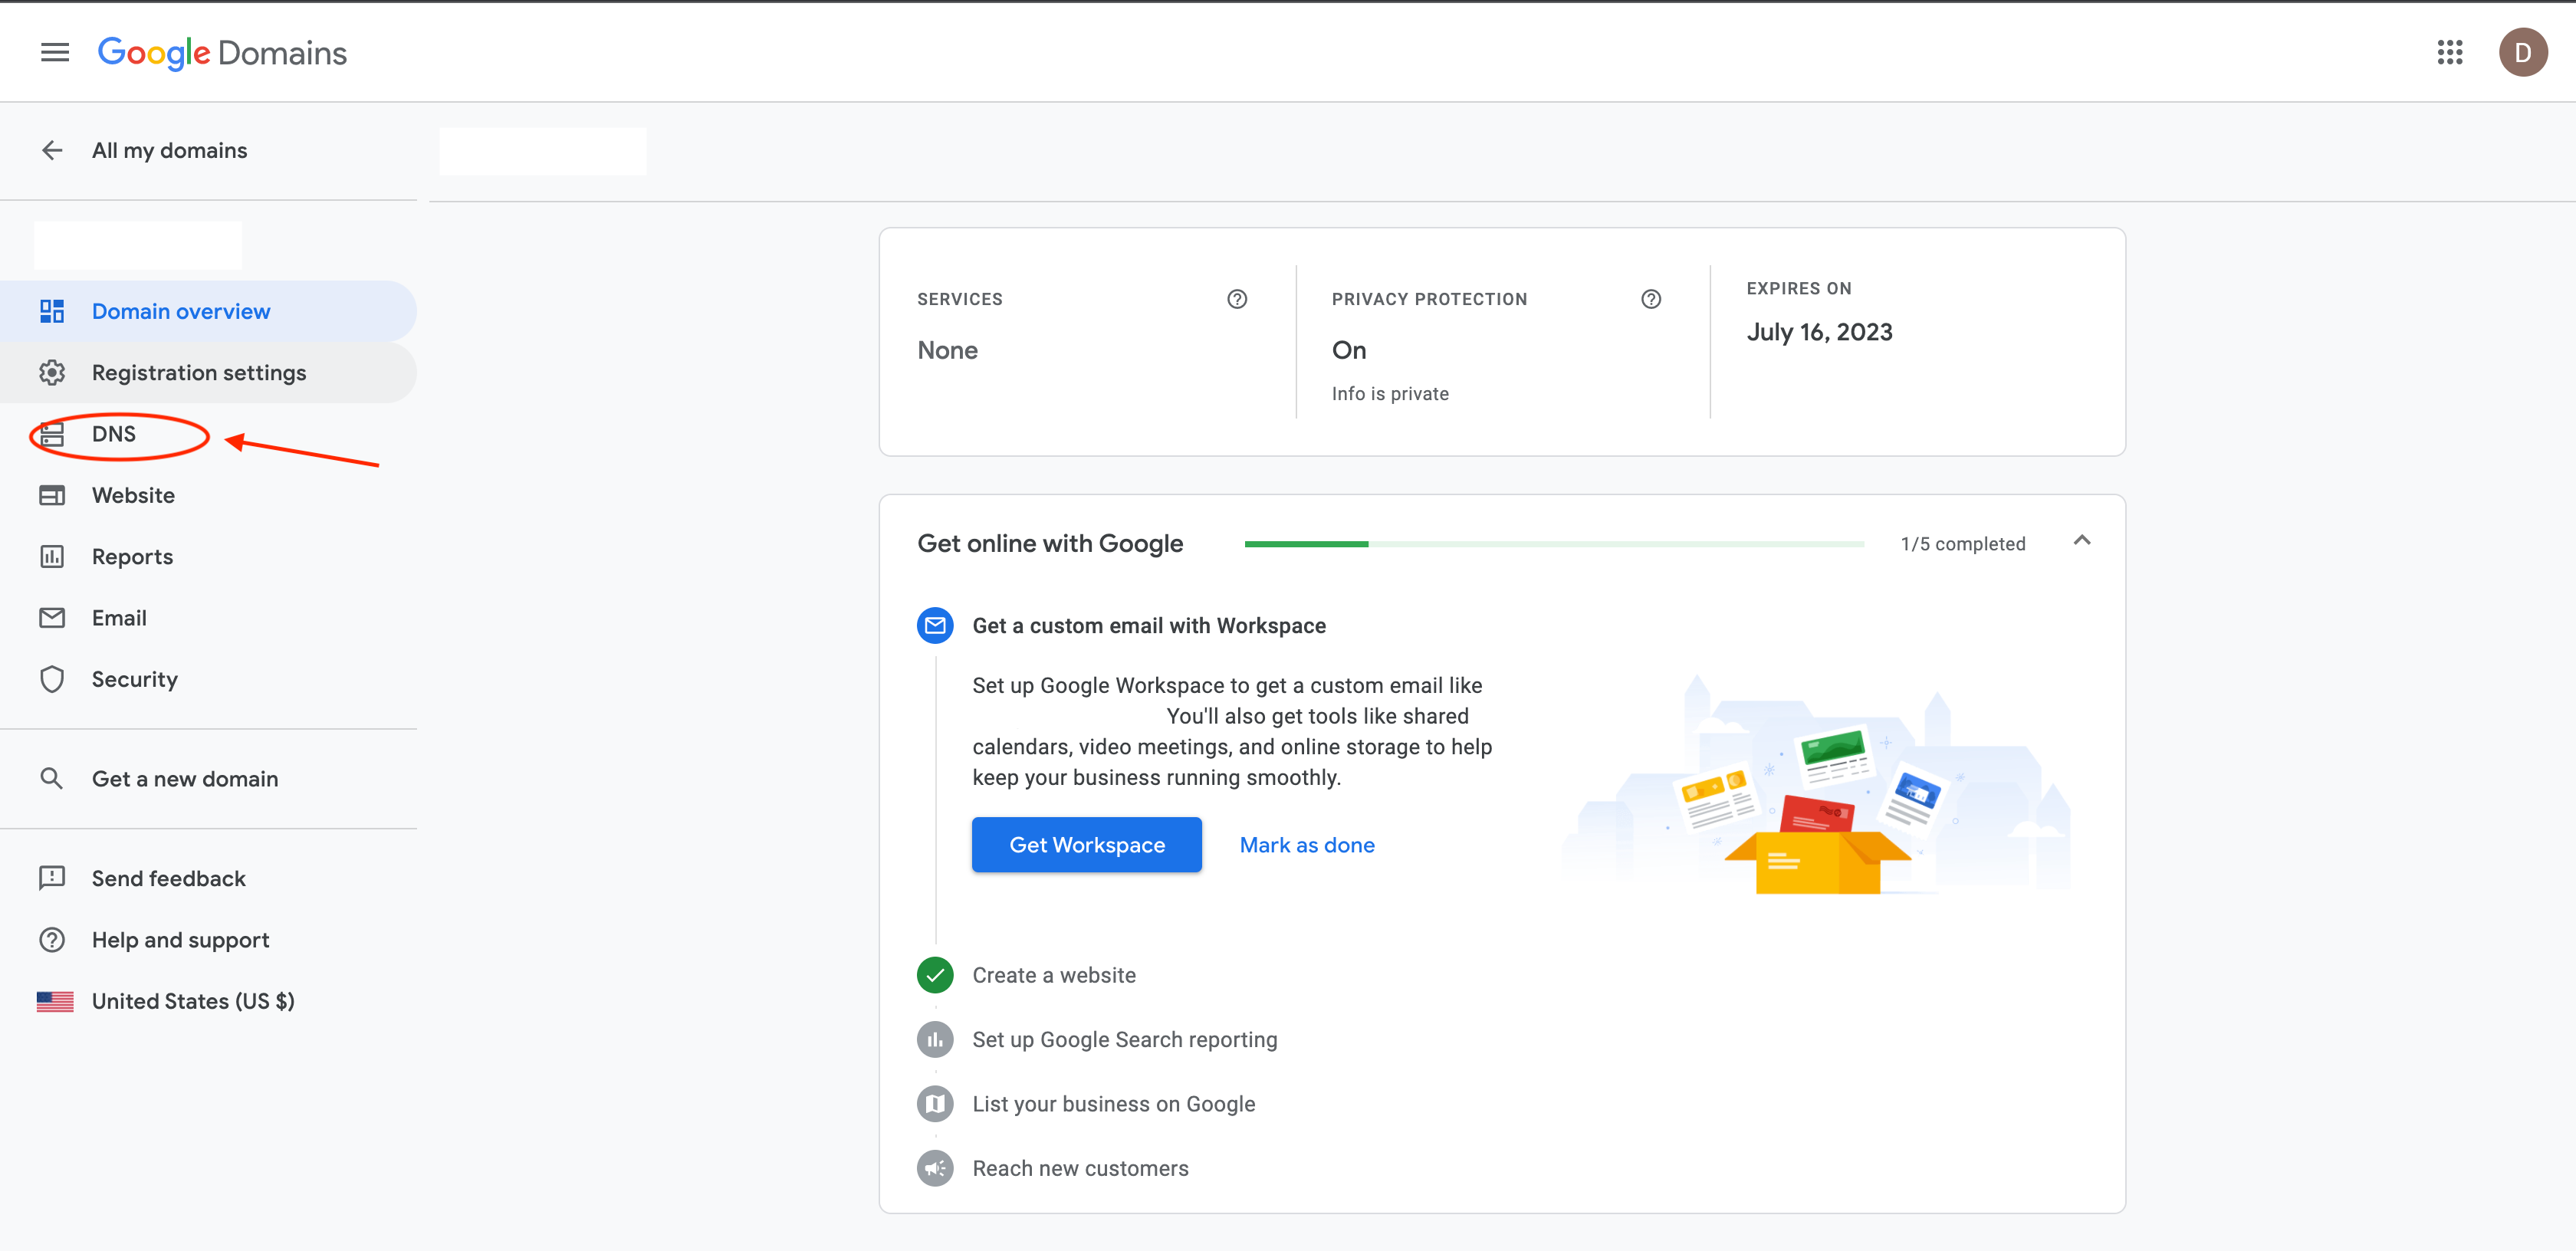
Task: Click the Reports chart icon
Action: tap(52, 556)
